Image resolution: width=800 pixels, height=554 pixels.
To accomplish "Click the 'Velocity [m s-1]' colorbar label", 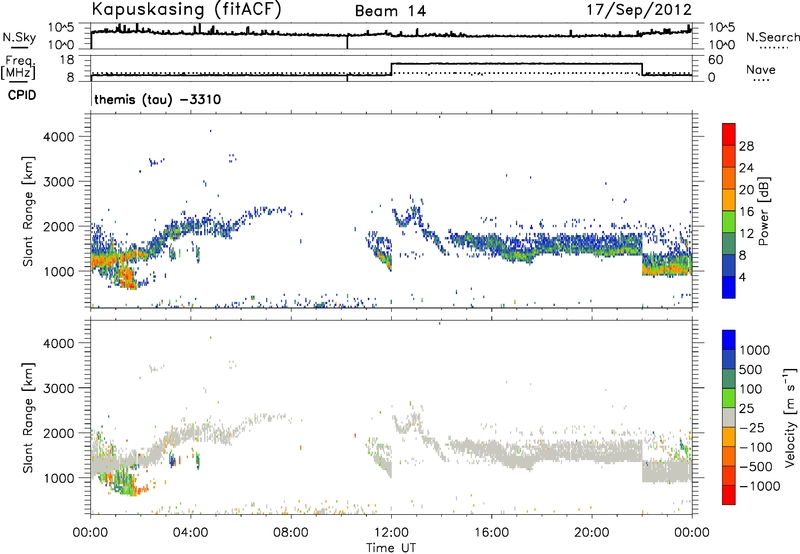I will point(790,417).
